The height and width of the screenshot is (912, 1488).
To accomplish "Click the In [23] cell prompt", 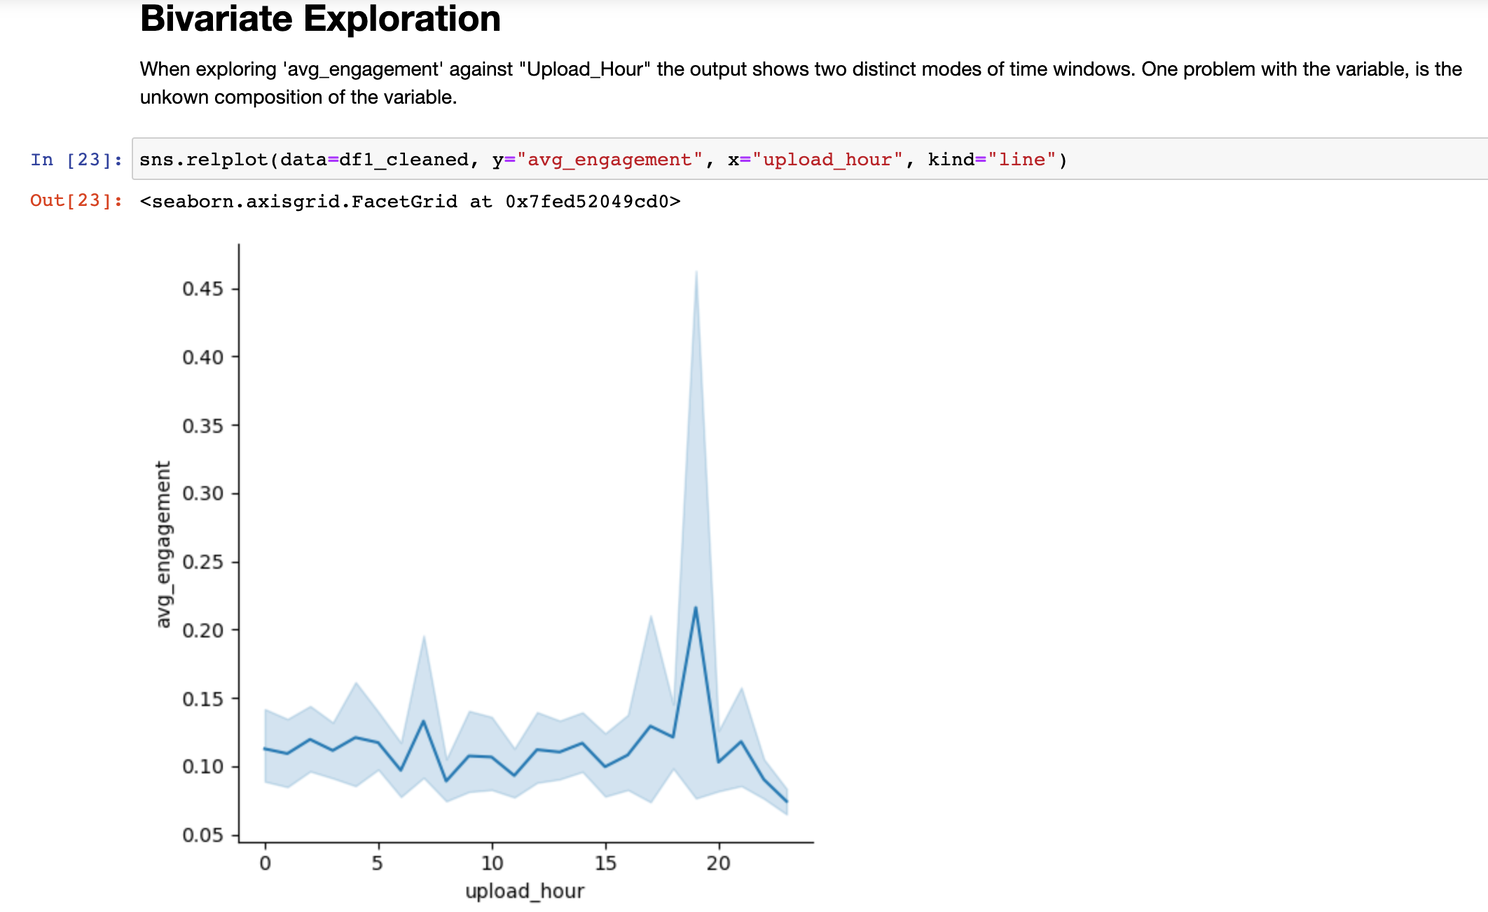I will [76, 160].
